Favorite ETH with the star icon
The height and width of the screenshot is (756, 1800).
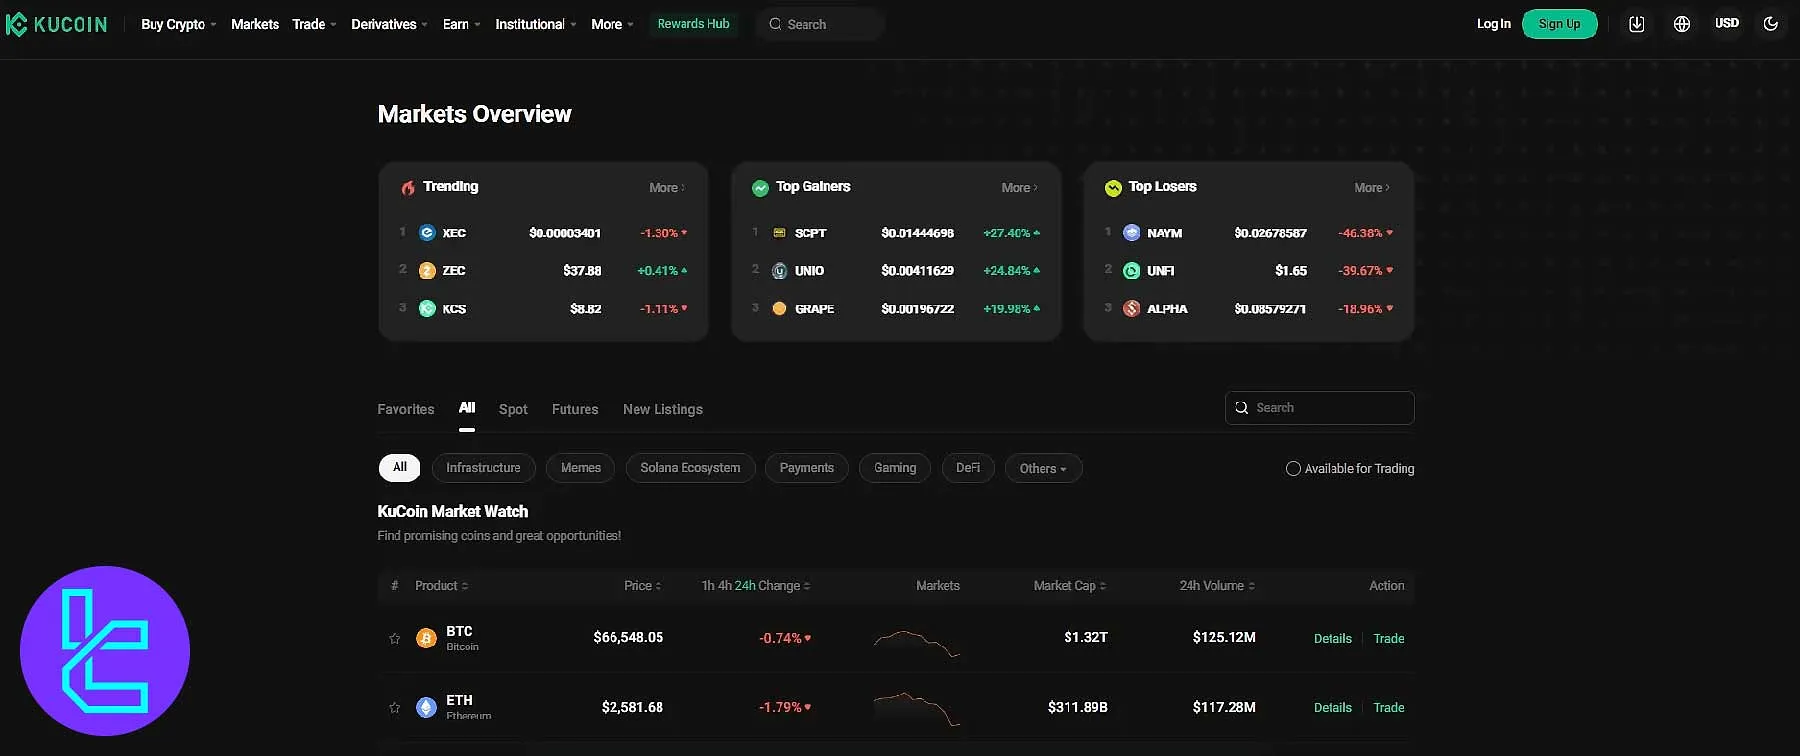[x=395, y=707]
